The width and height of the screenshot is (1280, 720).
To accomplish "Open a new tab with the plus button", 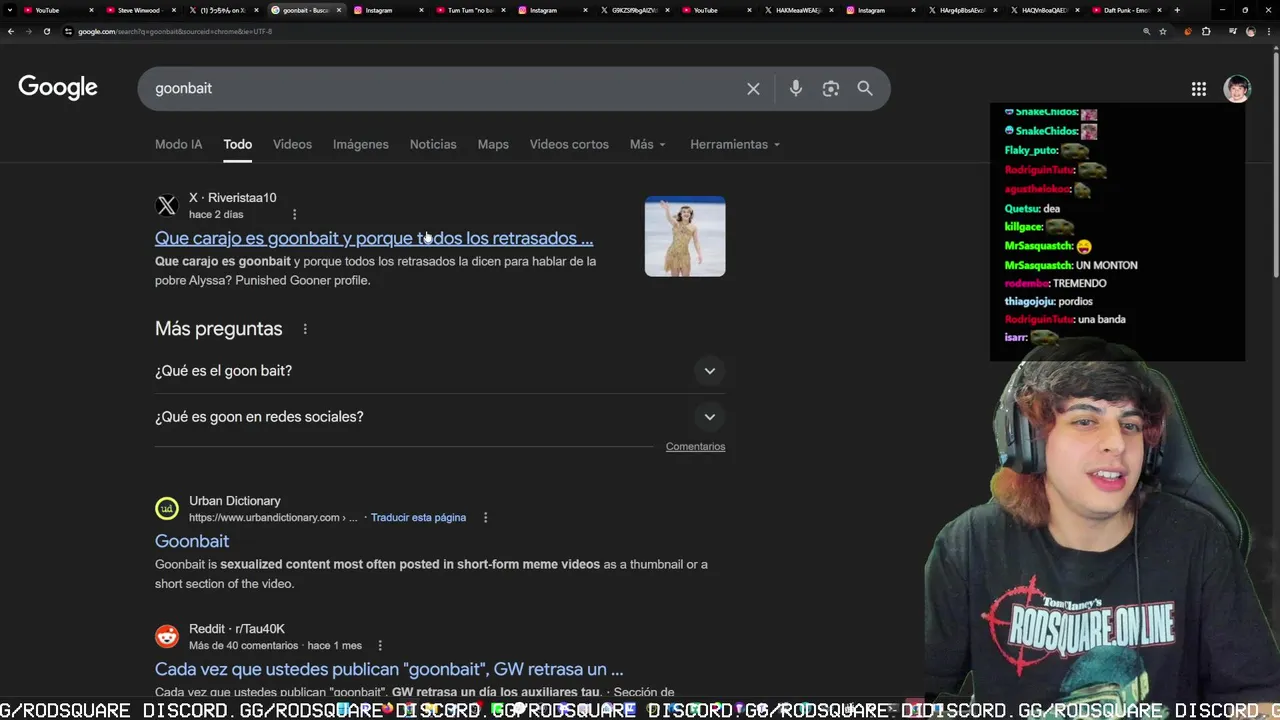I will (1177, 10).
